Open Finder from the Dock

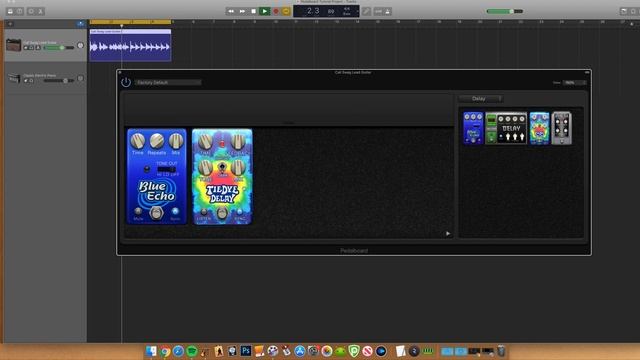151,351
